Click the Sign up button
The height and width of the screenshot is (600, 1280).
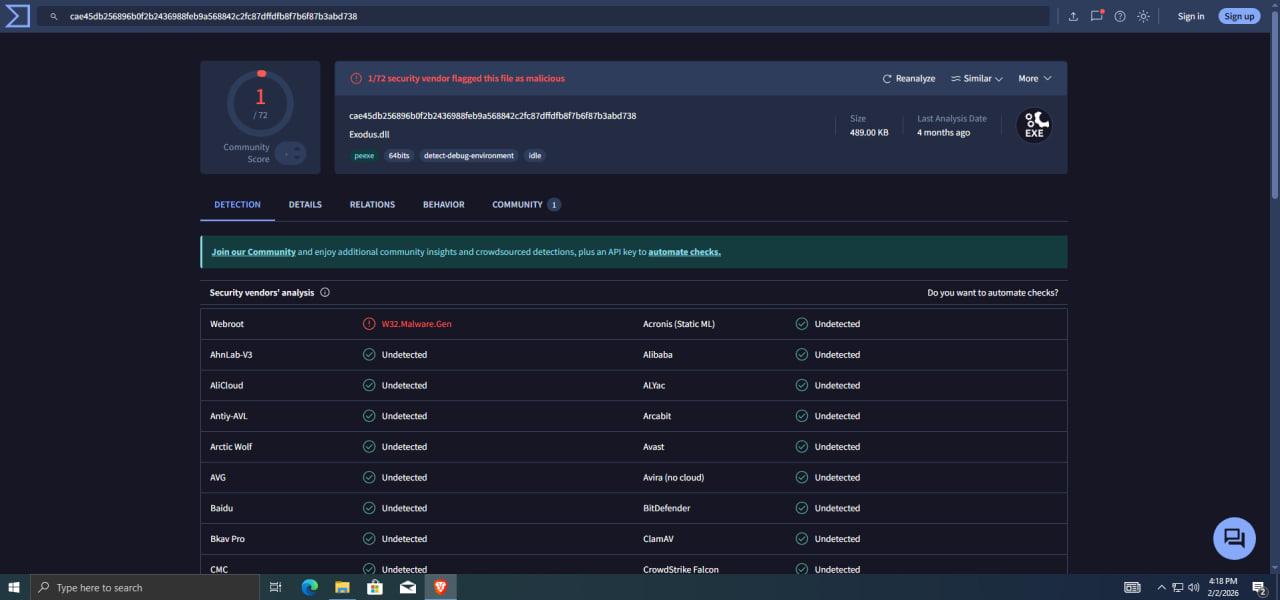[1239, 16]
